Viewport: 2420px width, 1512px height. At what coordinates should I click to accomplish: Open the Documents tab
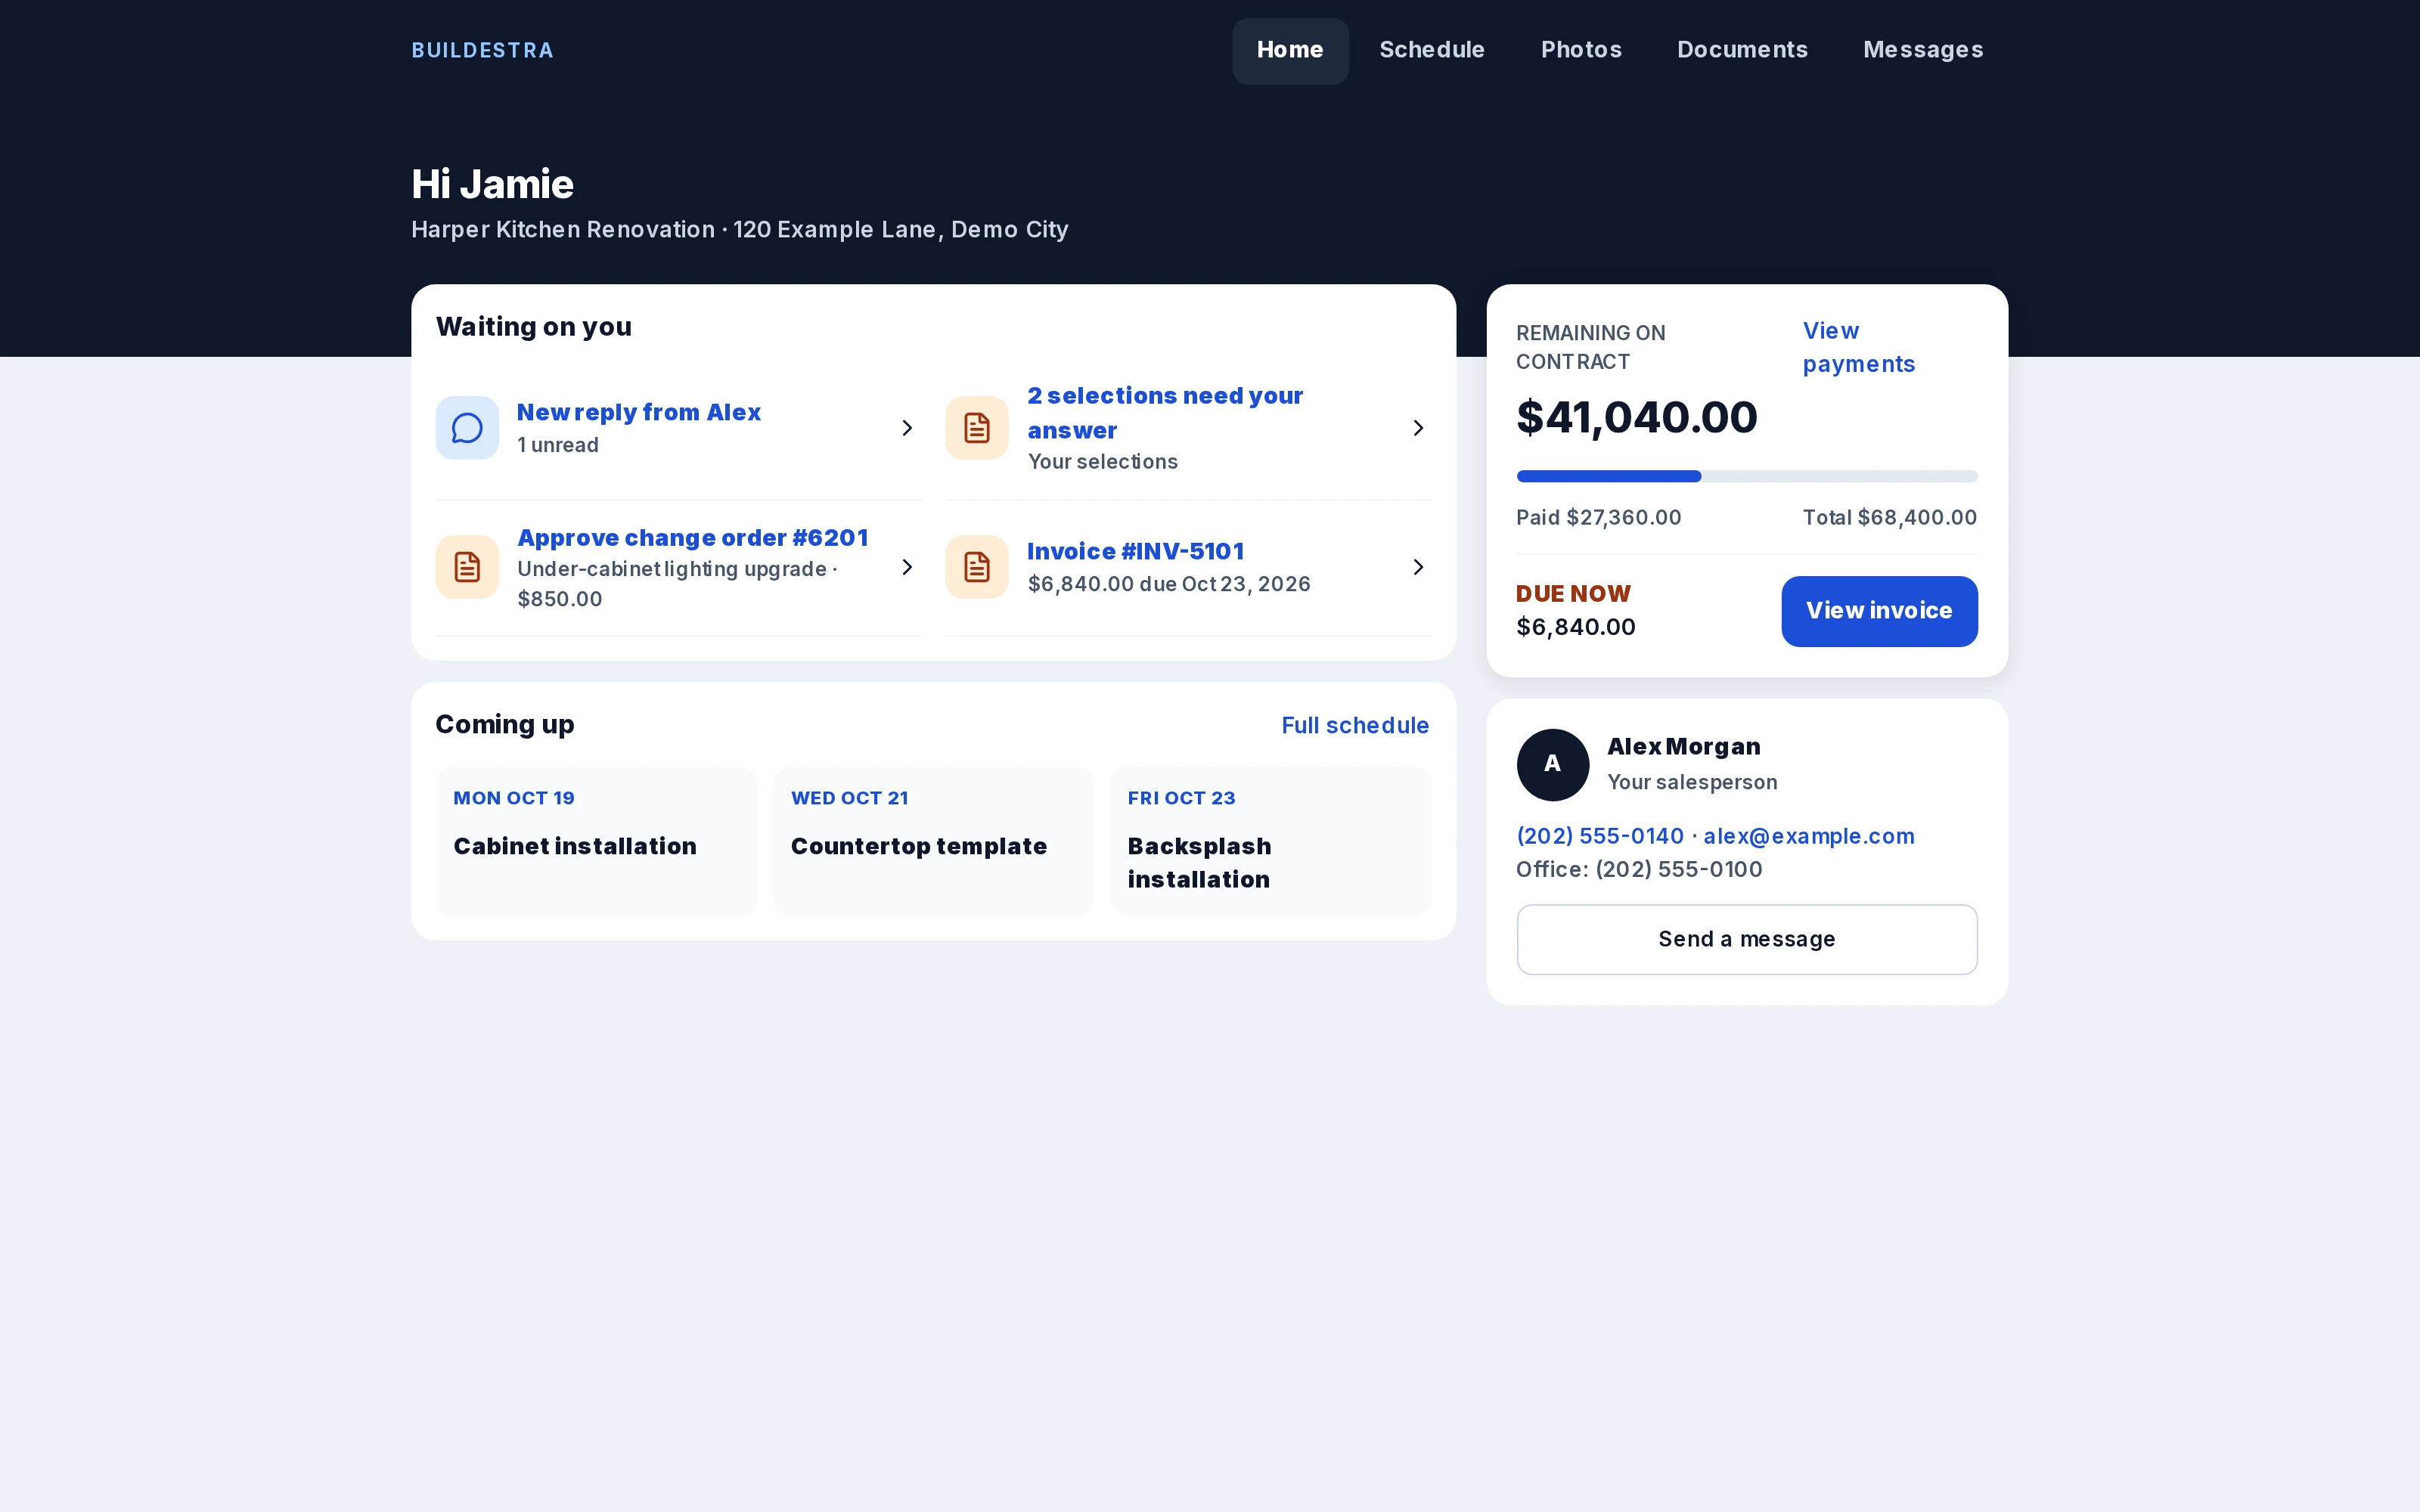[1742, 50]
